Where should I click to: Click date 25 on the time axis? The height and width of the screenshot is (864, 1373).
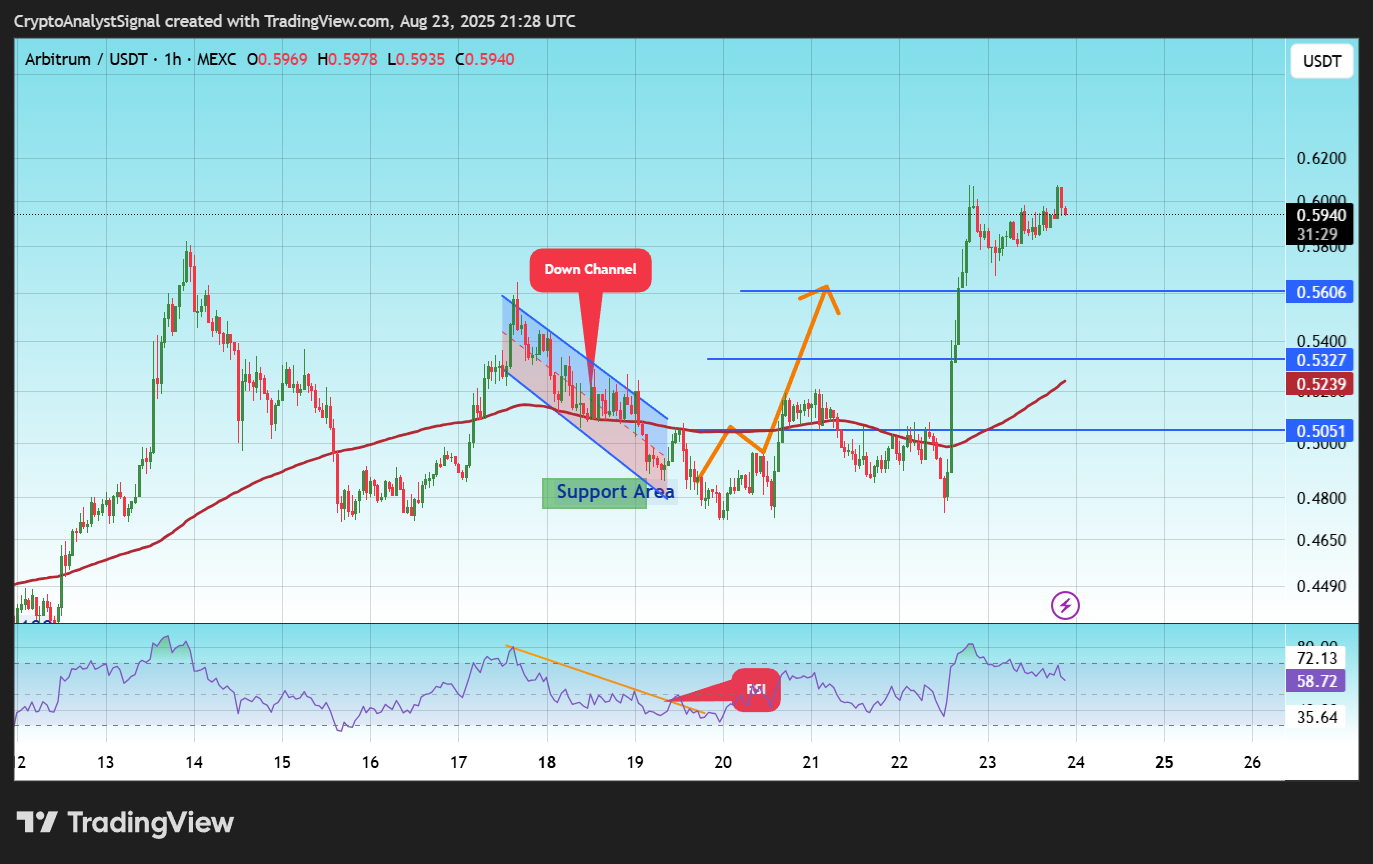point(1164,762)
